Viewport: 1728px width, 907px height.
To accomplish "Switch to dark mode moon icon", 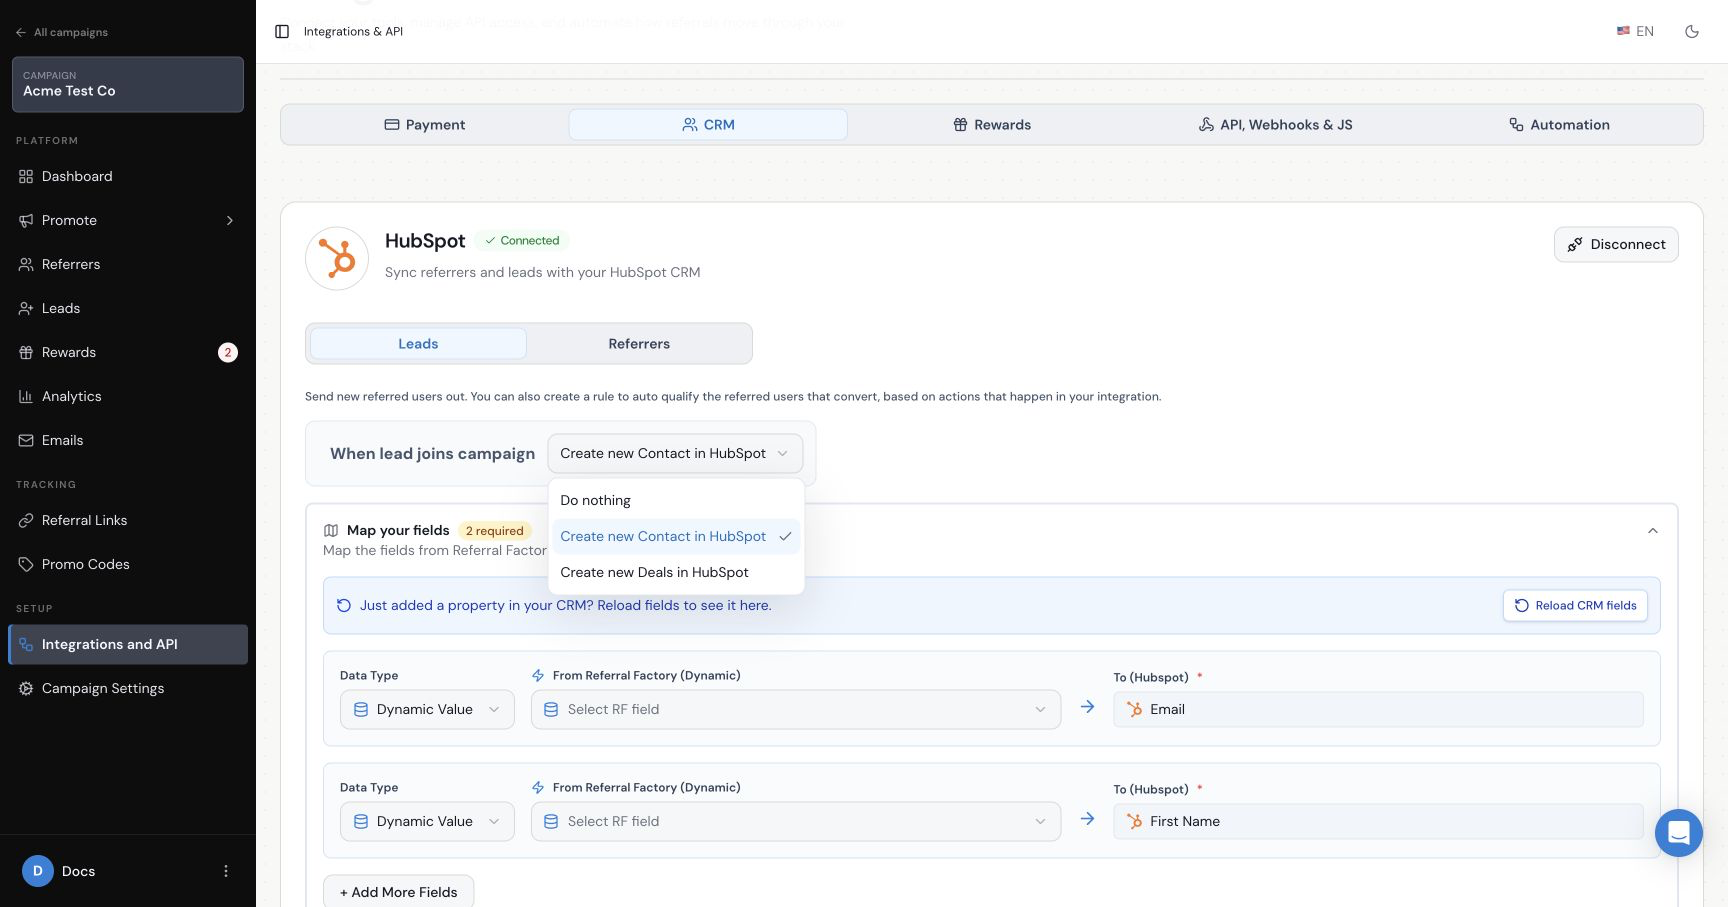I will (x=1692, y=31).
